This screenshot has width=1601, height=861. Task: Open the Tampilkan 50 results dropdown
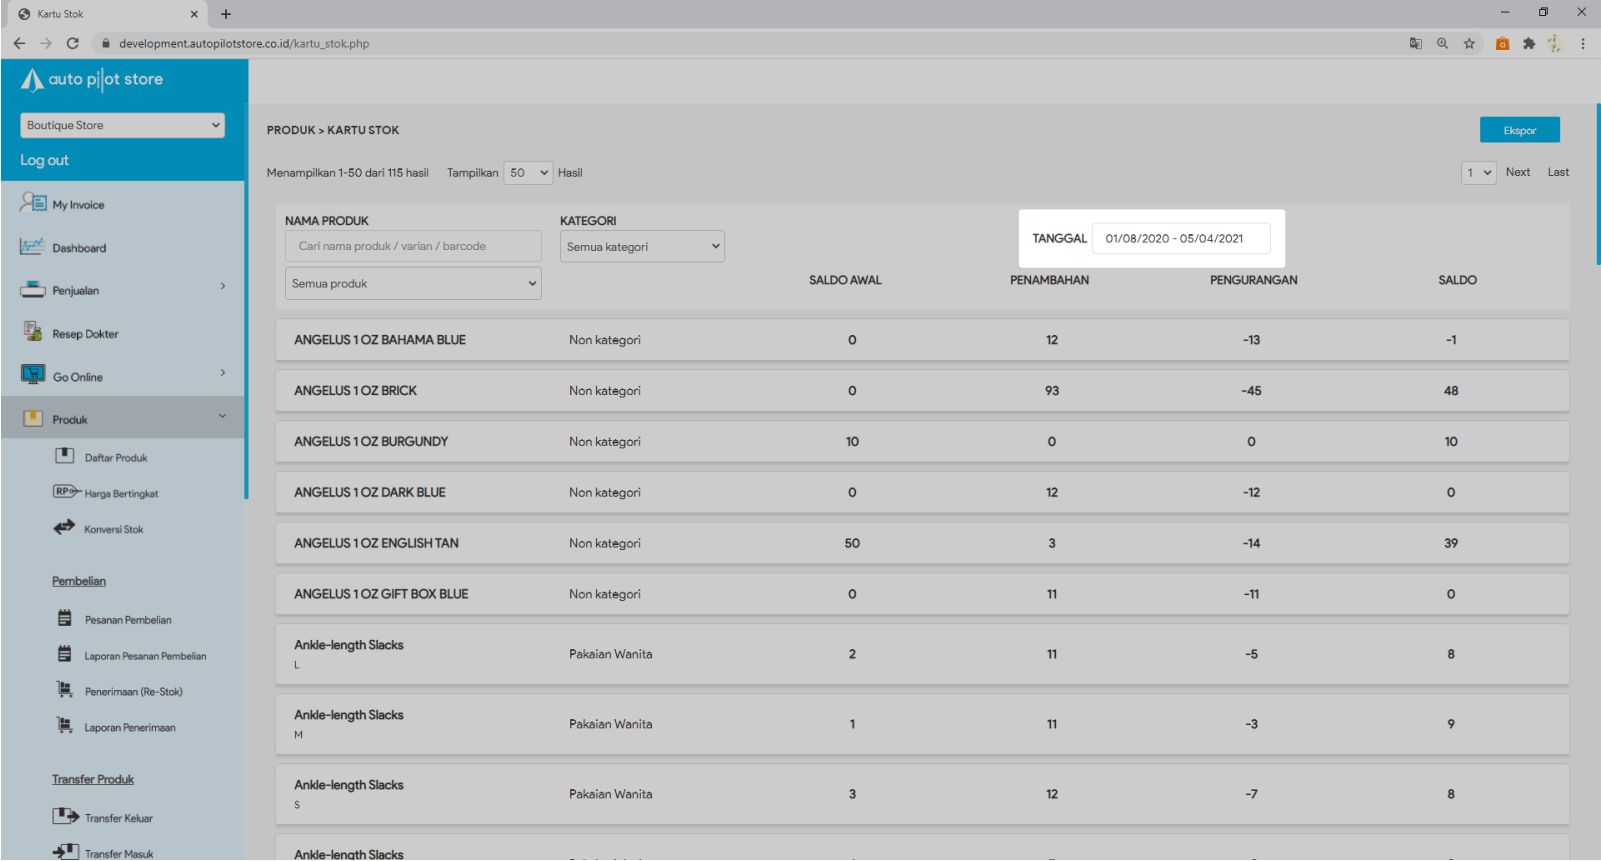point(528,173)
